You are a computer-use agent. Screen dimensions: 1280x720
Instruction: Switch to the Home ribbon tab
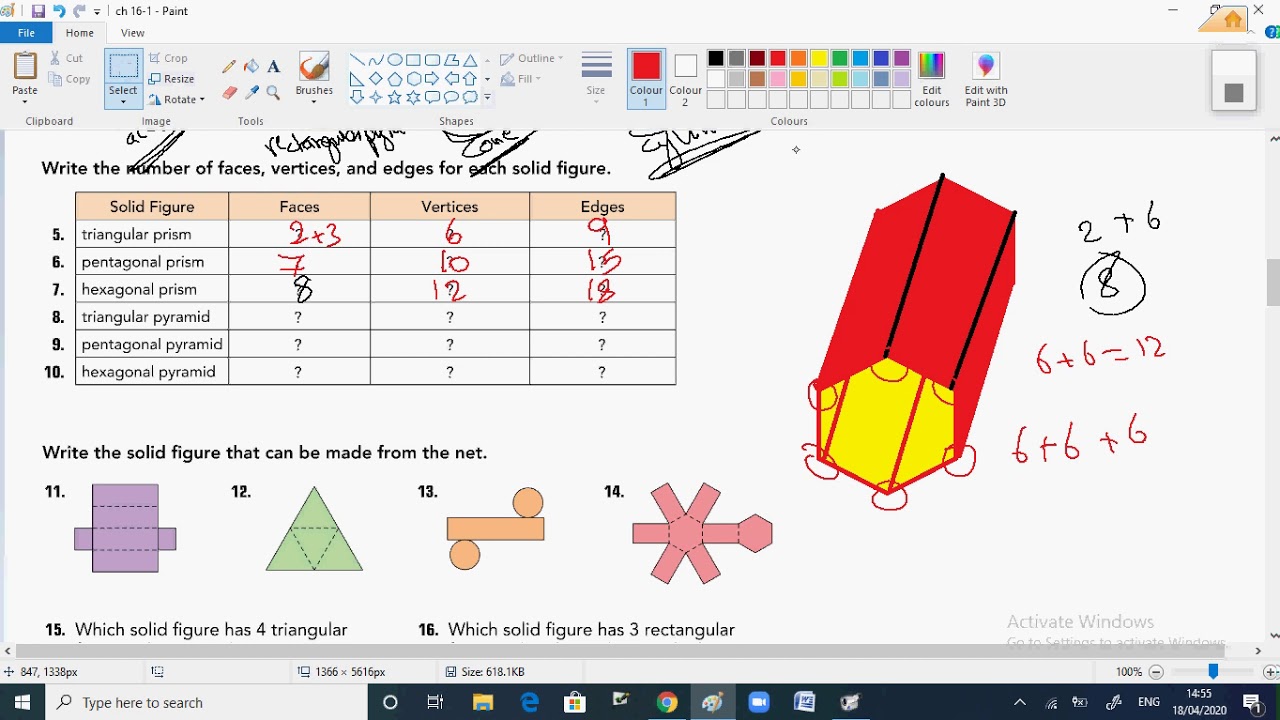[80, 33]
